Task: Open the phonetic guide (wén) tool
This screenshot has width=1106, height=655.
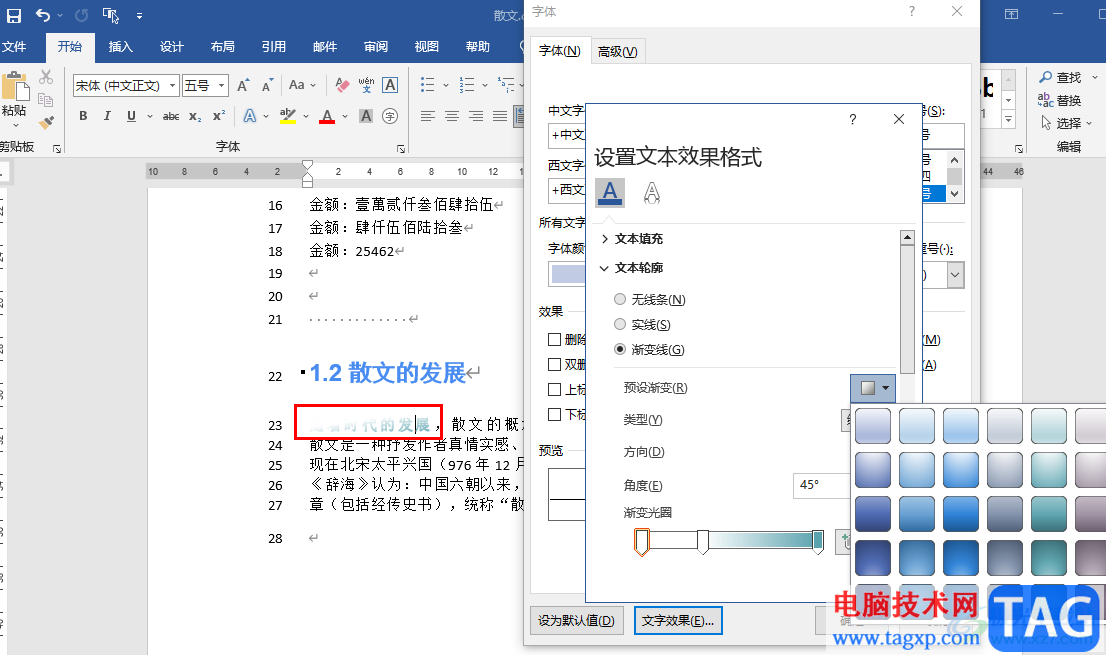Action: [x=366, y=85]
